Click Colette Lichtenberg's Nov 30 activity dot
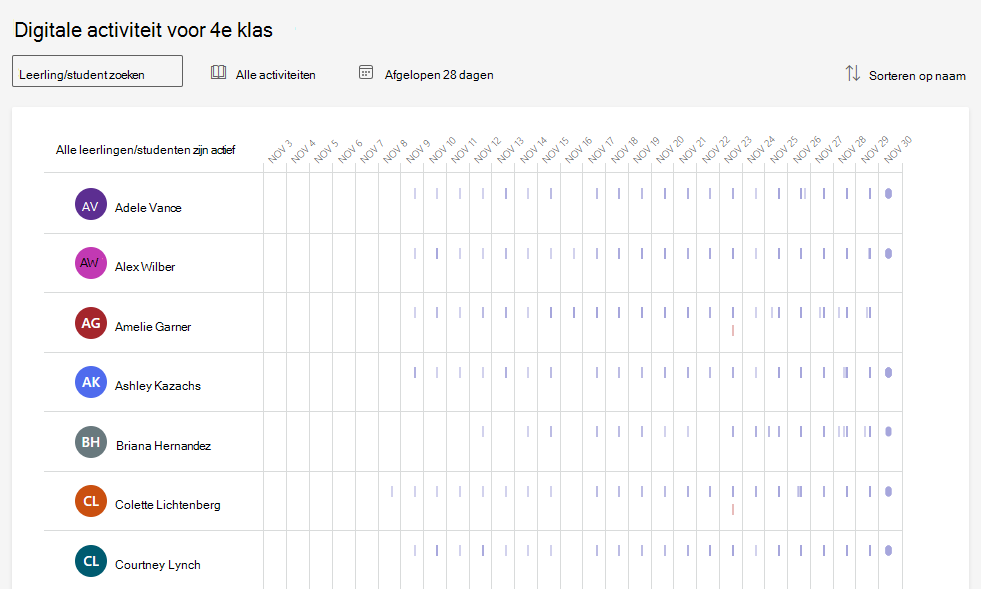This screenshot has height=589, width=981. point(888,491)
